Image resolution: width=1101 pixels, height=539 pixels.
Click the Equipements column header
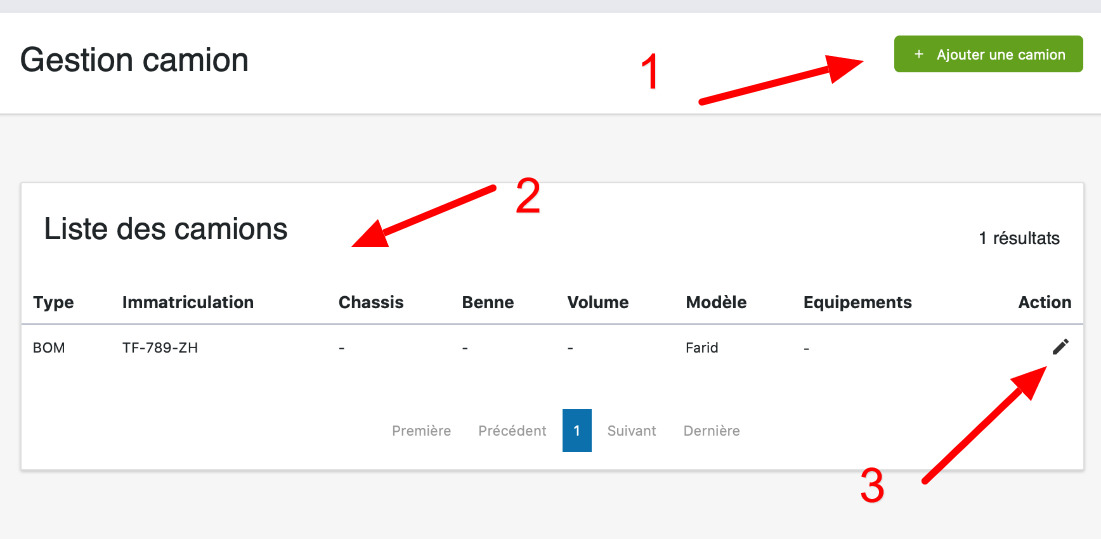click(x=857, y=302)
